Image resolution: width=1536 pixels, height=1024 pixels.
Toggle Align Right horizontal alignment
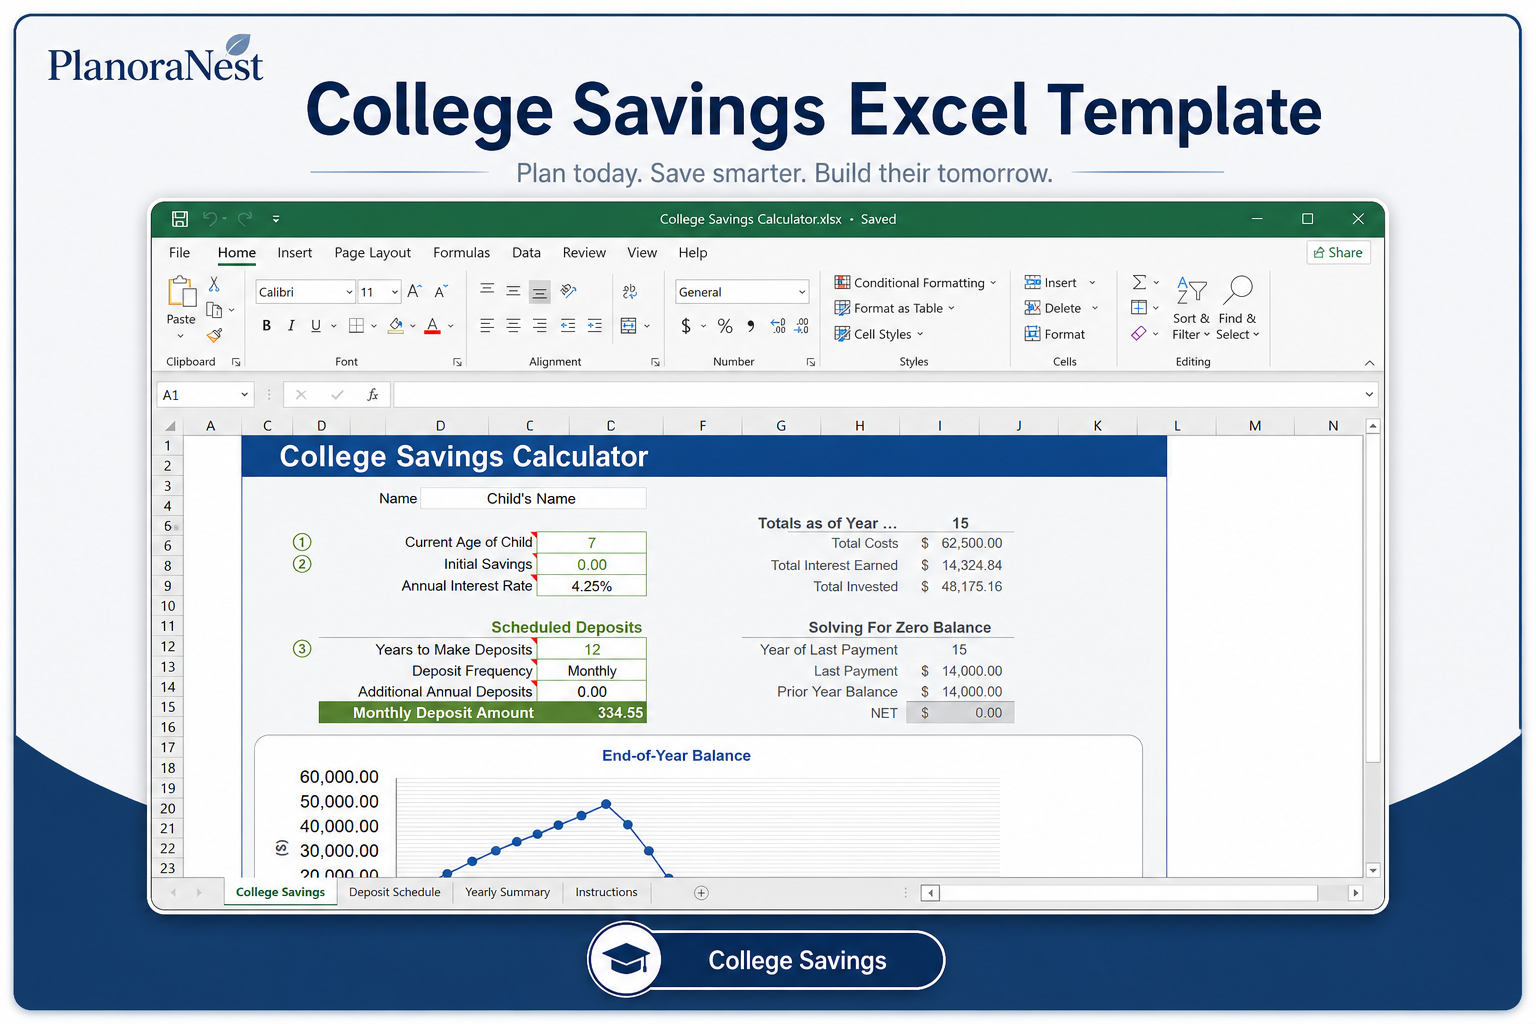point(540,325)
